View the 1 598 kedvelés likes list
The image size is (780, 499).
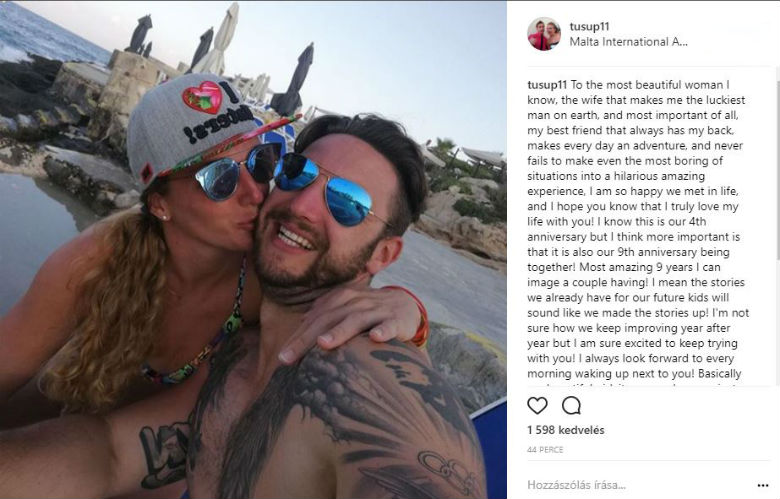tap(566, 430)
